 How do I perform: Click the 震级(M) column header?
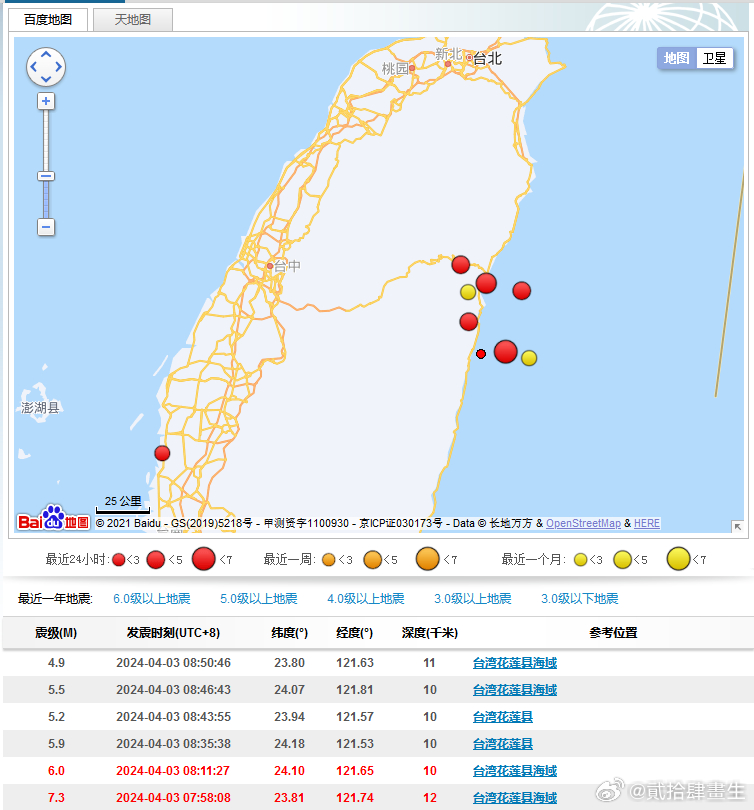(56, 633)
